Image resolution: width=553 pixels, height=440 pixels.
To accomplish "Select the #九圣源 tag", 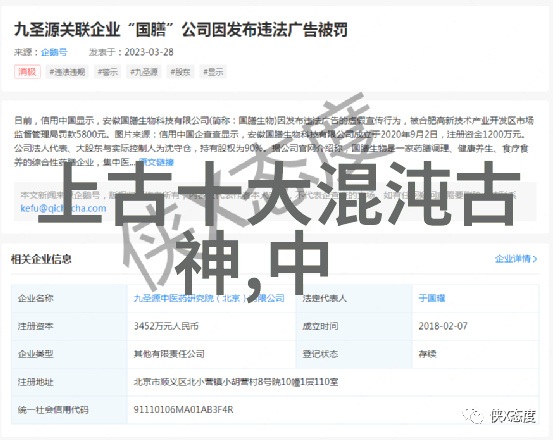I will (x=144, y=72).
